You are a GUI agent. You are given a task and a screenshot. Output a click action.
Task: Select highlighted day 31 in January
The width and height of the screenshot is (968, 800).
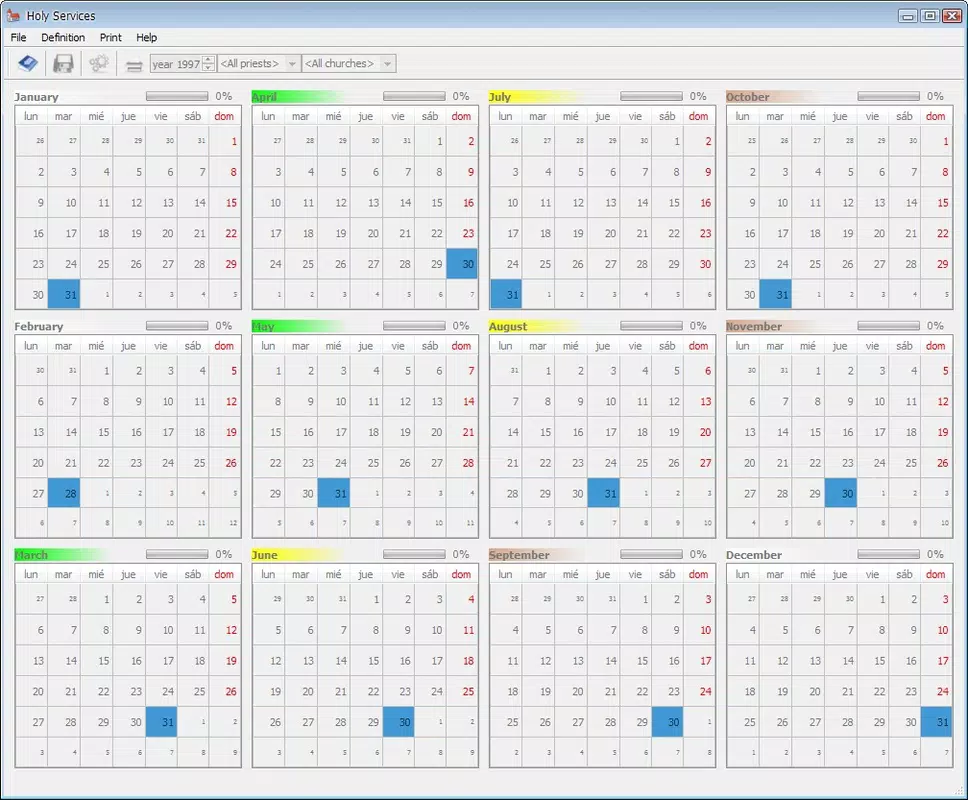pyautogui.click(x=64, y=294)
